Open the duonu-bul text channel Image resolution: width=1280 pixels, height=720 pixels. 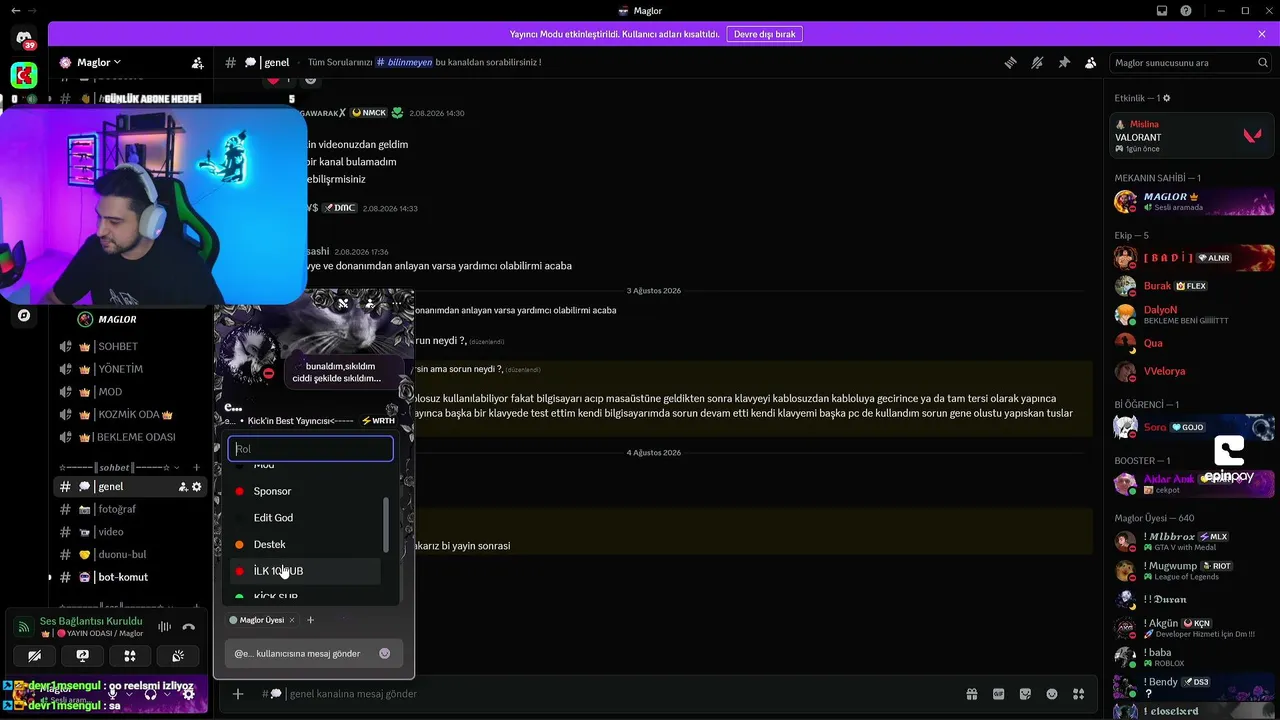click(130, 555)
